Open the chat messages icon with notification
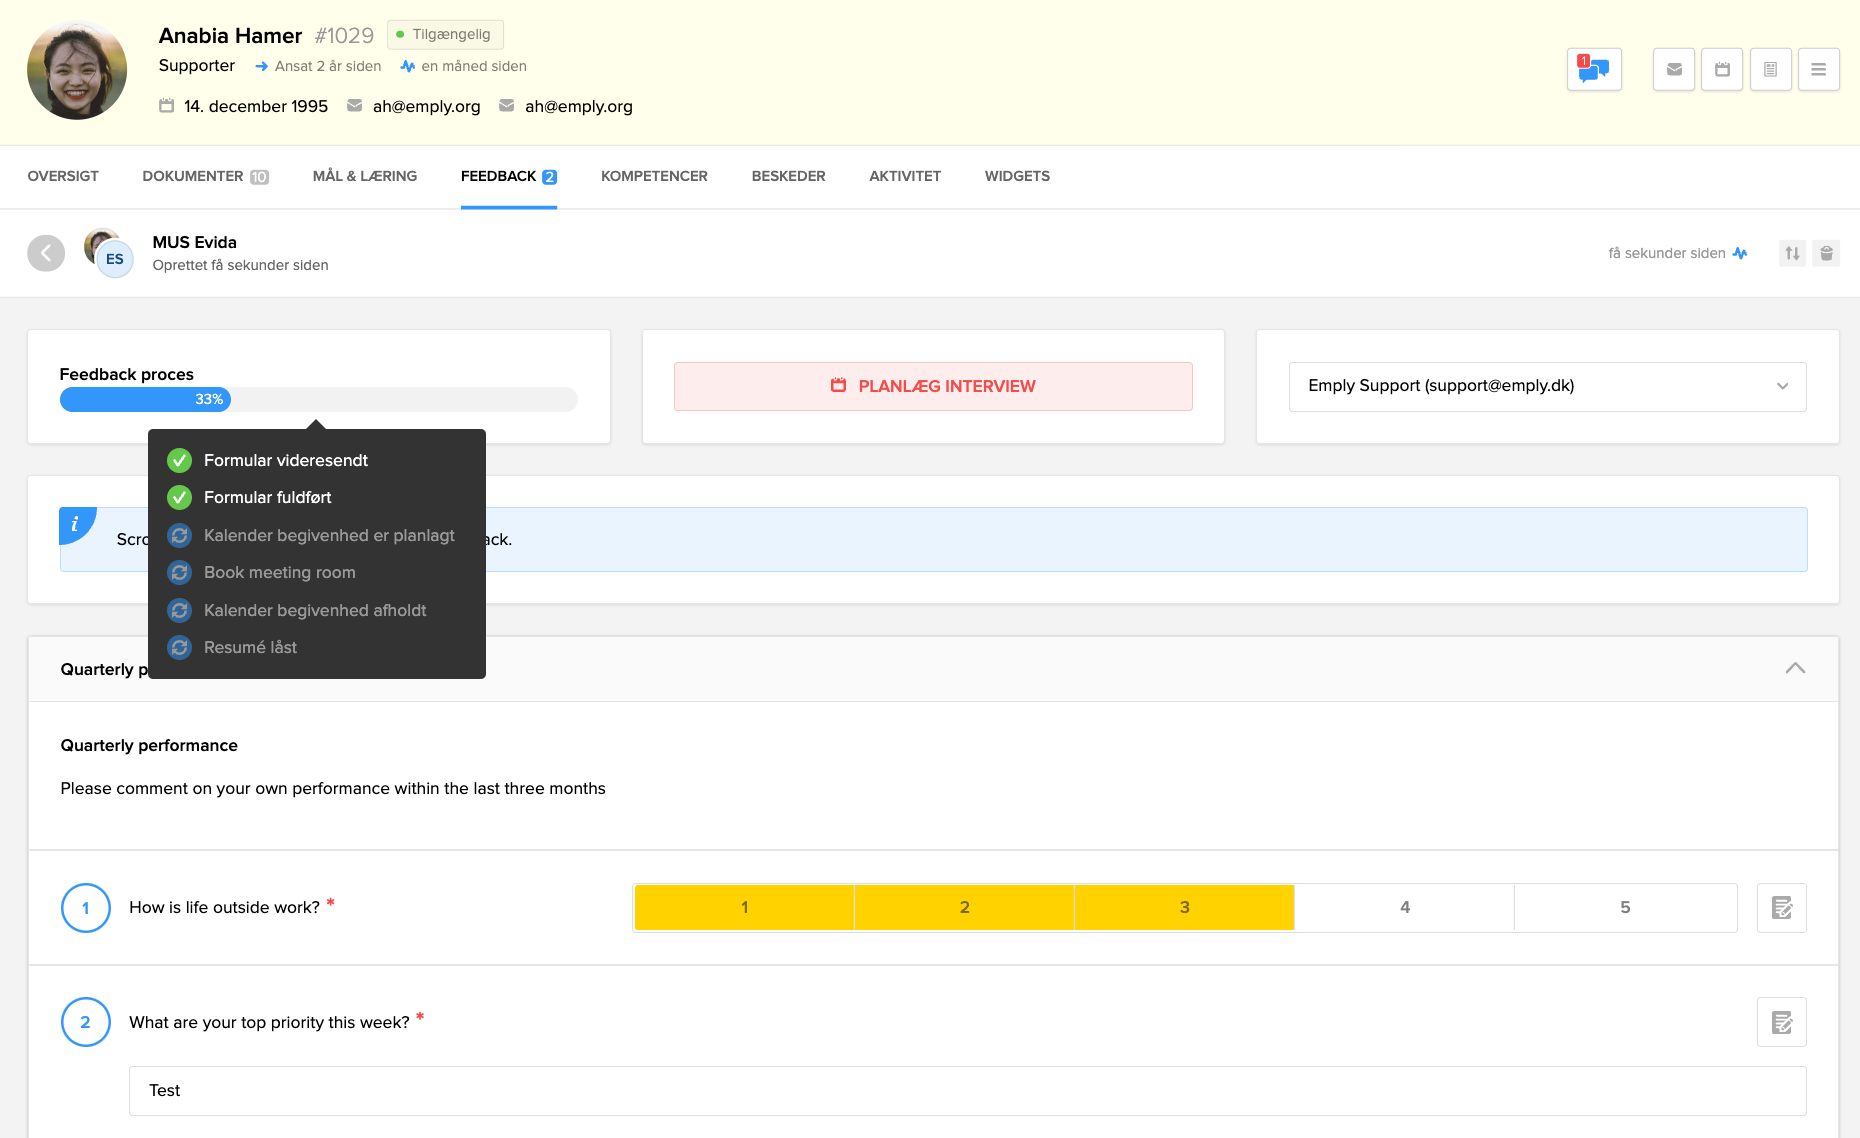1860x1138 pixels. click(x=1593, y=70)
